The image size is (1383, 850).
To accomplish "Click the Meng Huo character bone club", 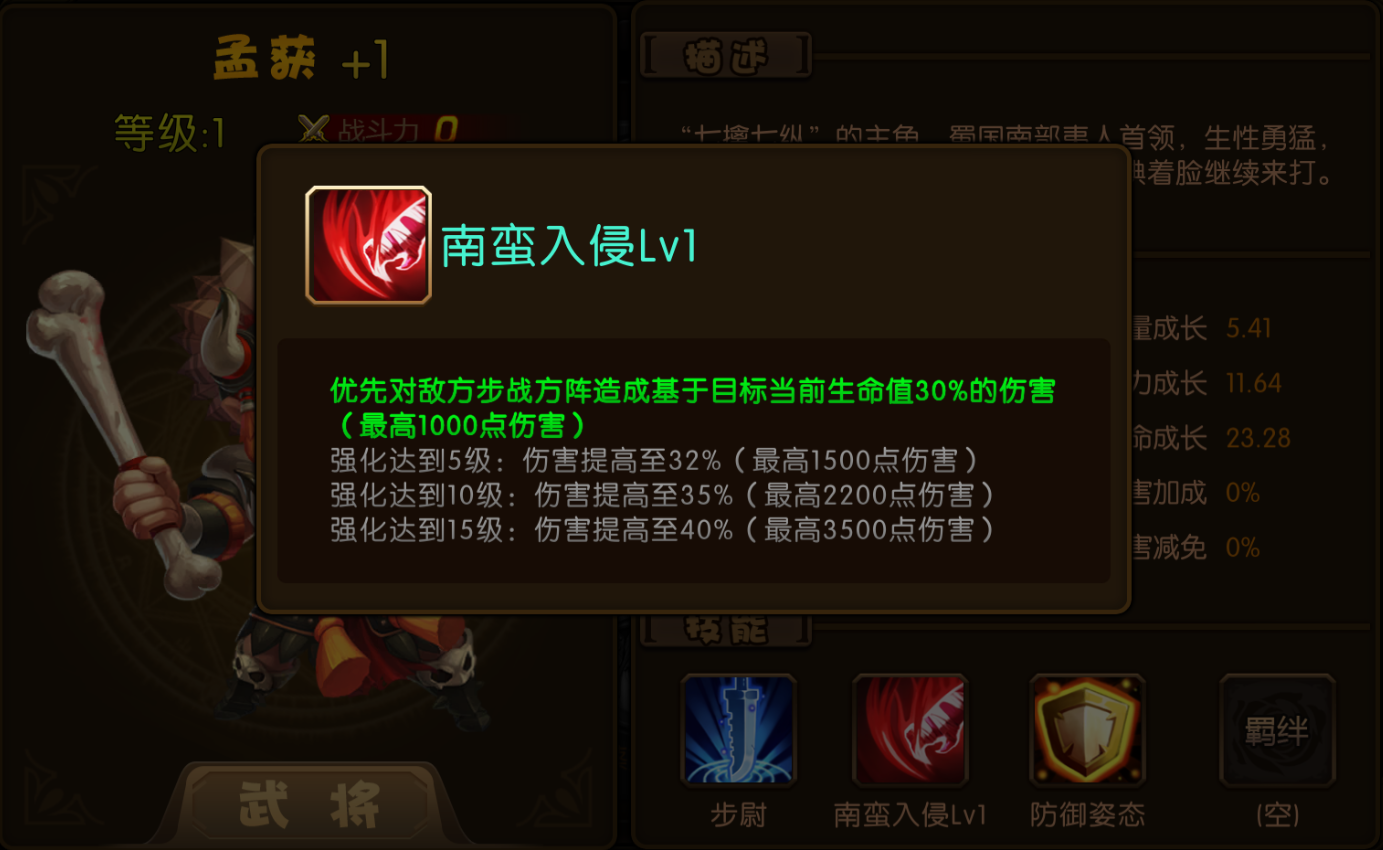I will (x=125, y=432).
